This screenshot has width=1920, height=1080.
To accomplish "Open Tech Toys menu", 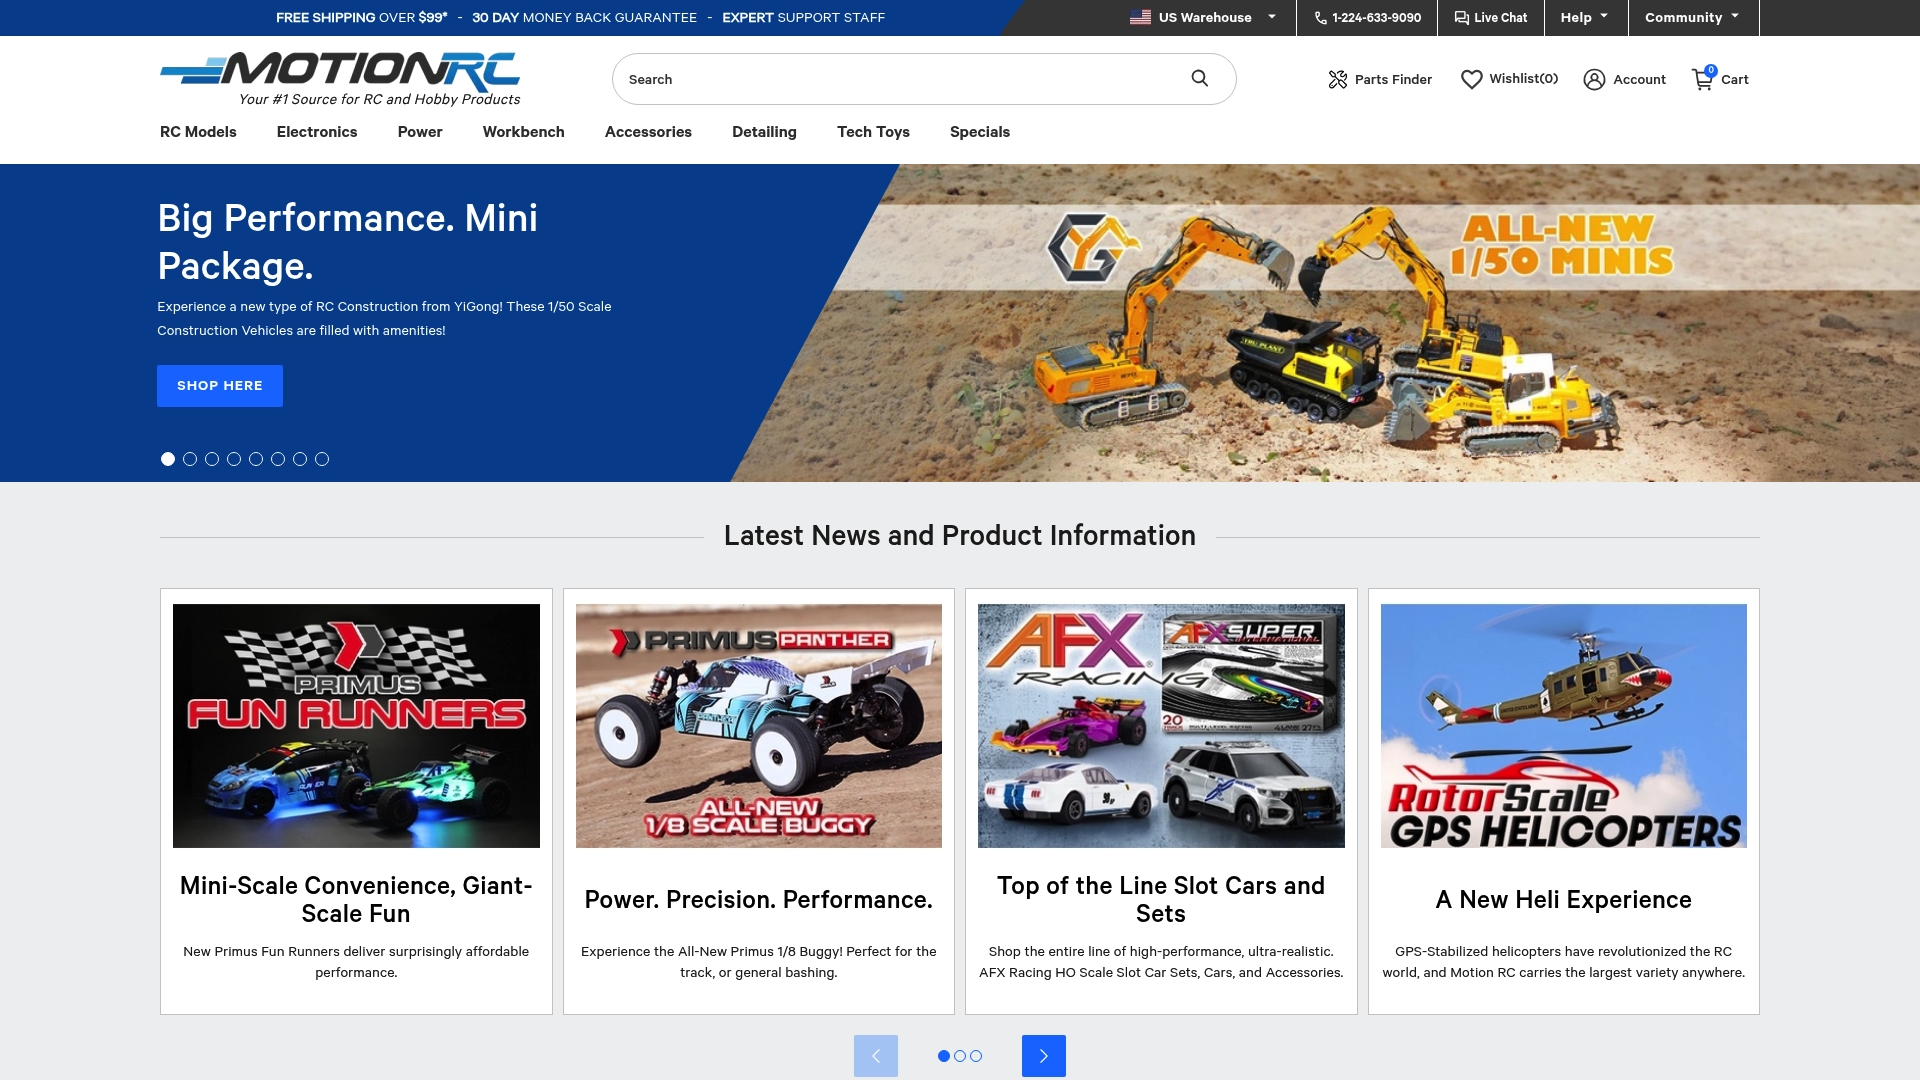I will tap(873, 132).
